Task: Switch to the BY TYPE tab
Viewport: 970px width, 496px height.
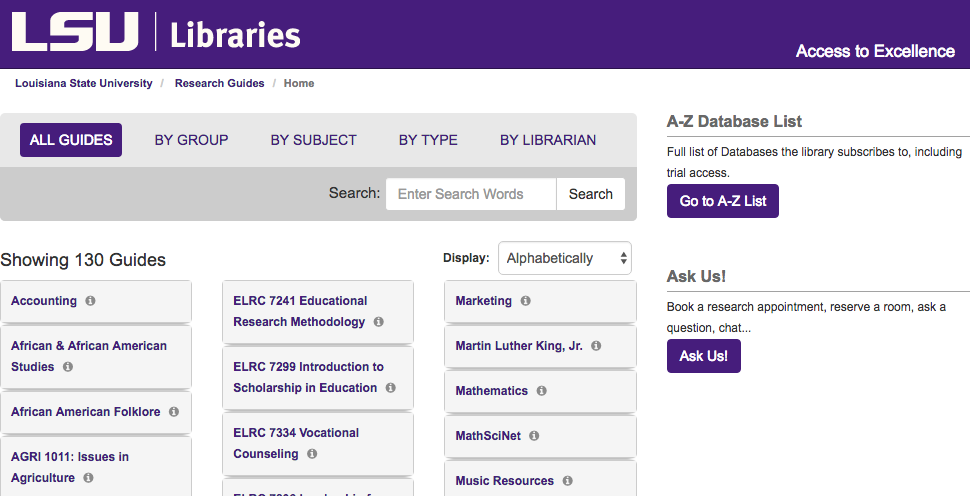Action: [428, 140]
